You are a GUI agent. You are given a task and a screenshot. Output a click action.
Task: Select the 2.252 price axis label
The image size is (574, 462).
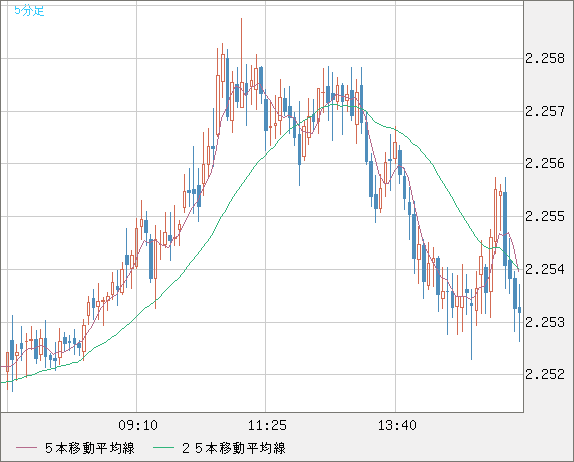(545, 374)
